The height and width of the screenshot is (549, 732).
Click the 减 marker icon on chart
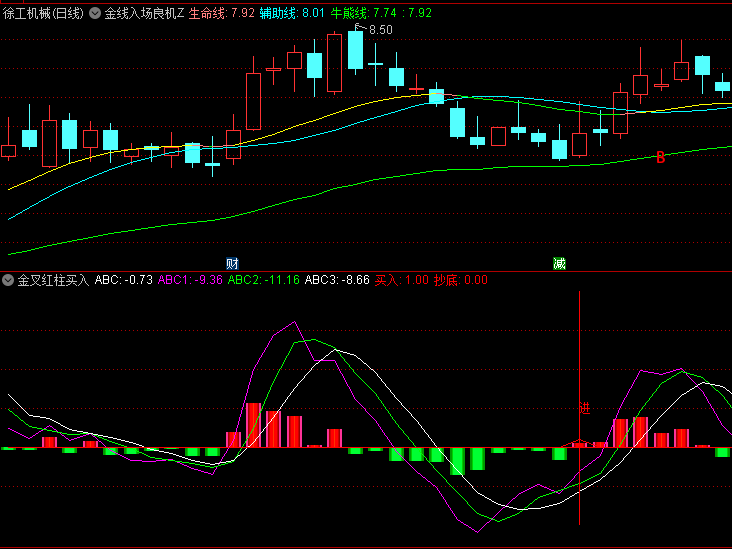point(559,263)
